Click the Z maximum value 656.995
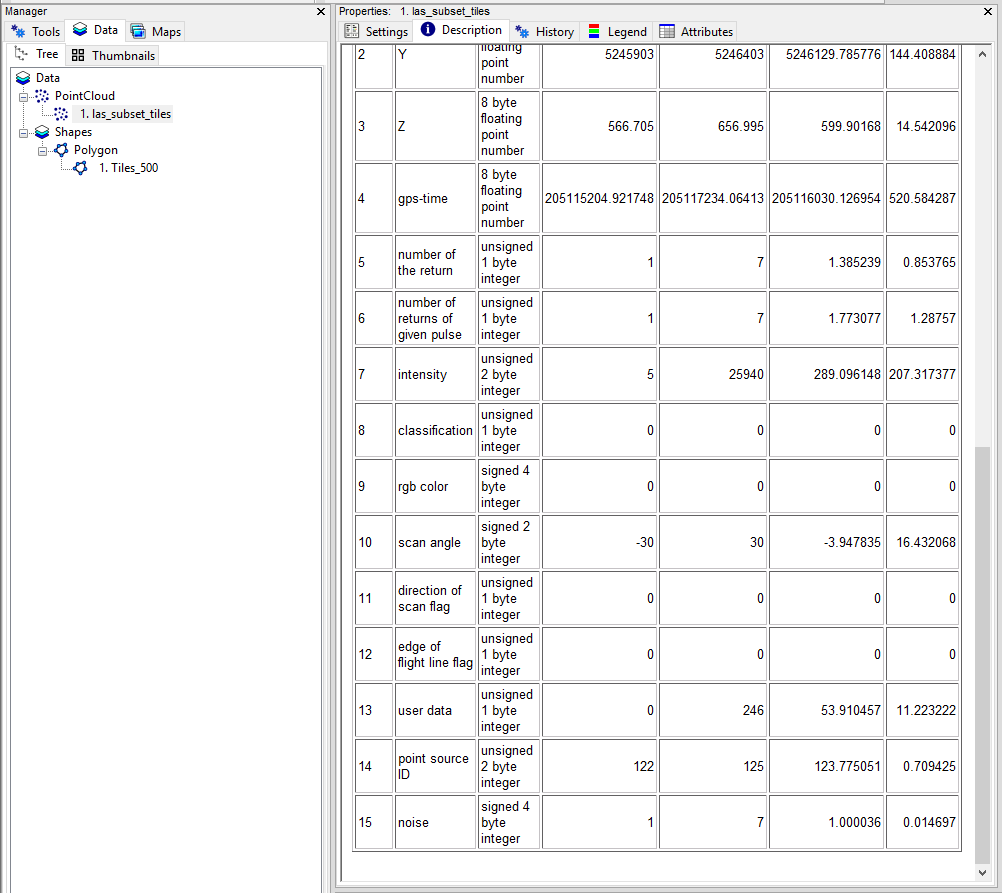 click(740, 127)
